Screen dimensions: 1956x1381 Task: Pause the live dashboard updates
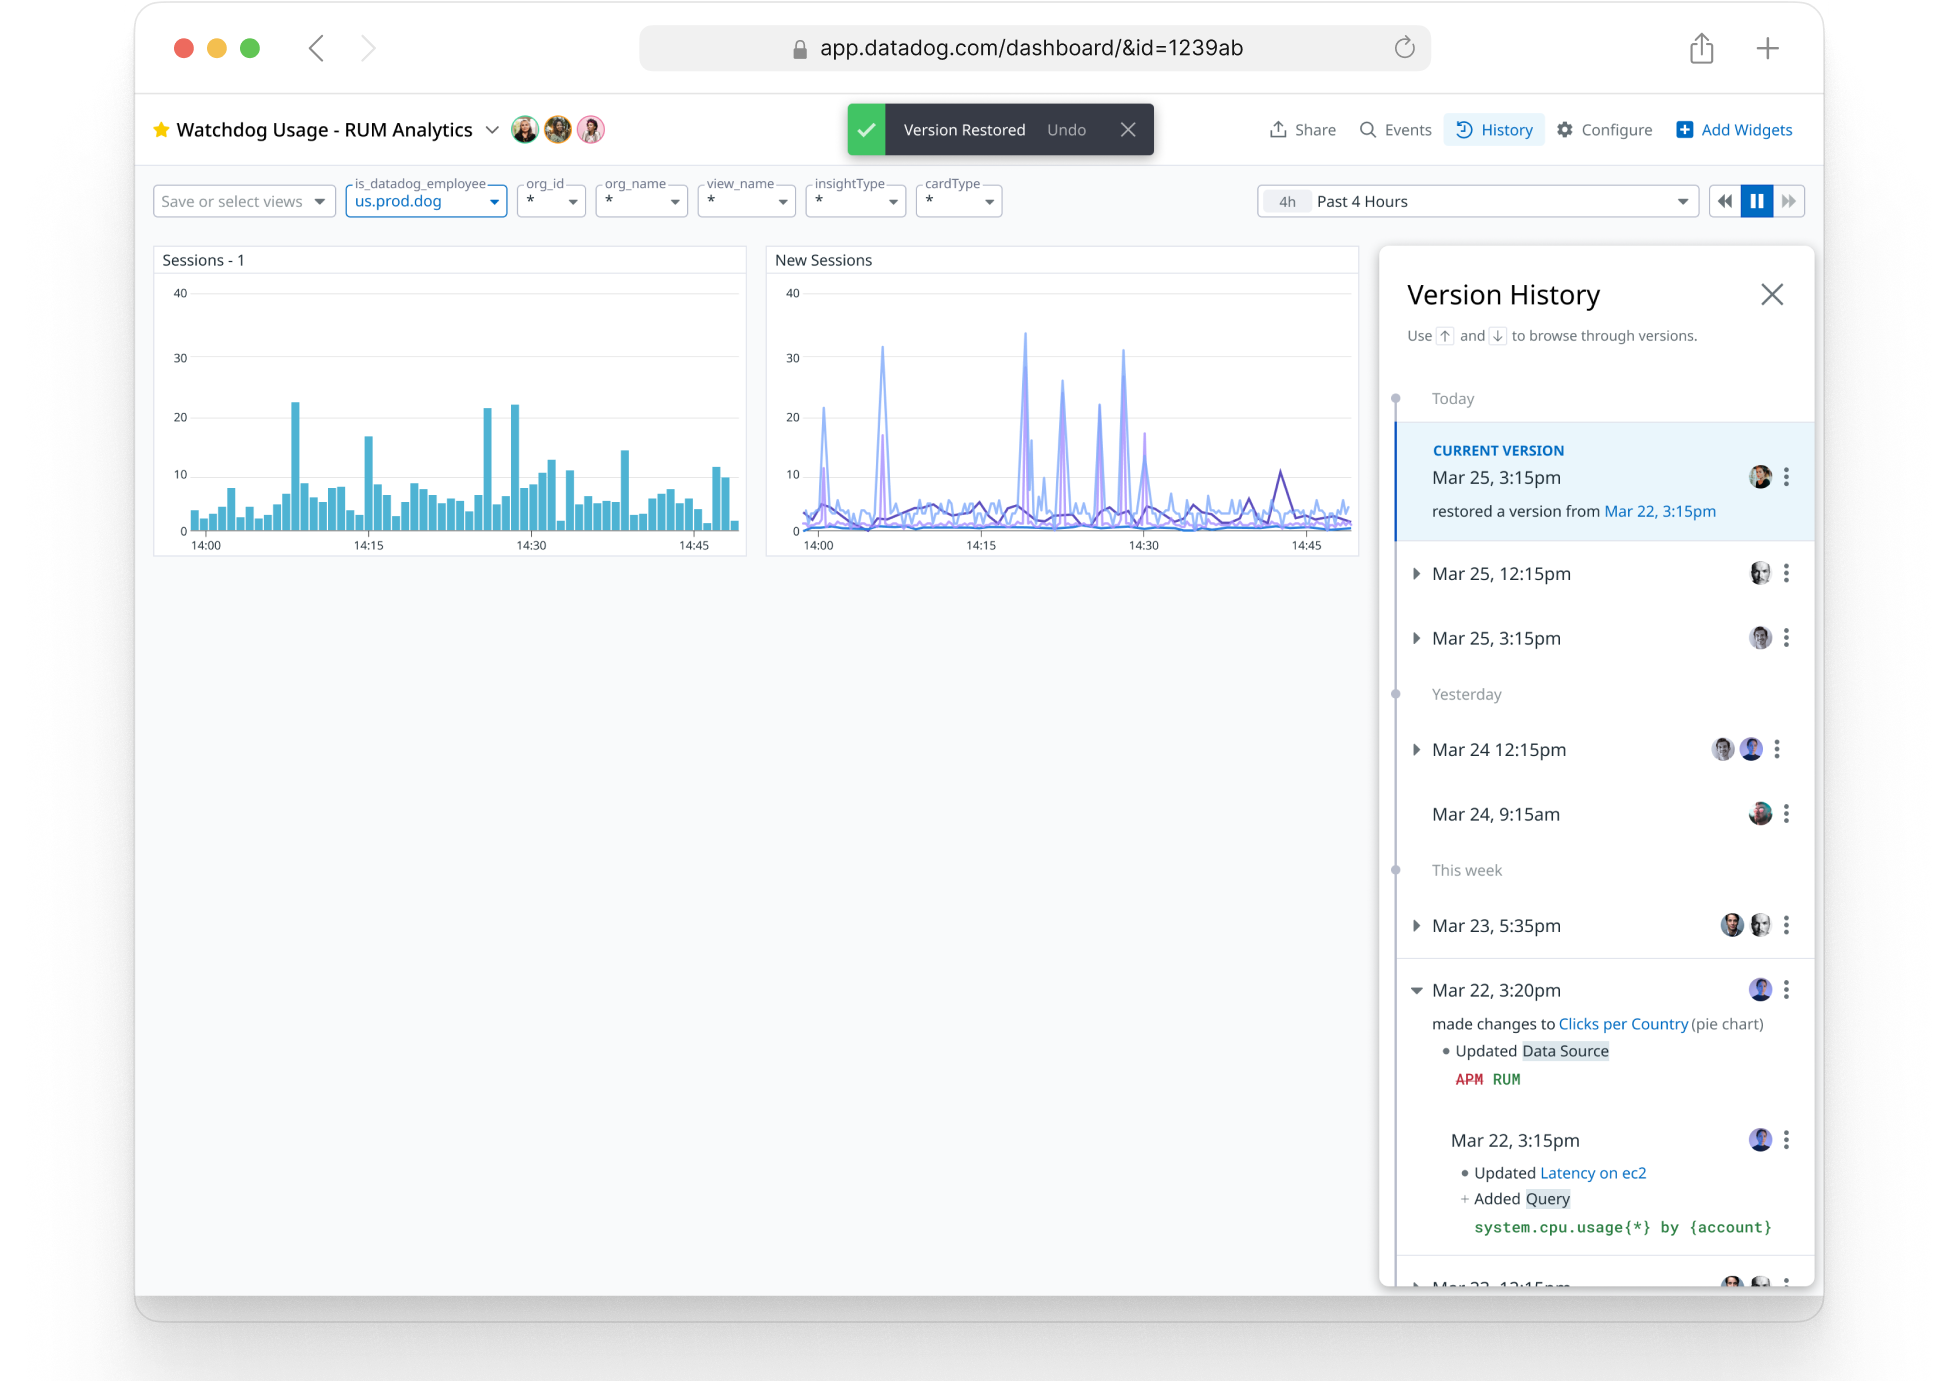(1756, 201)
